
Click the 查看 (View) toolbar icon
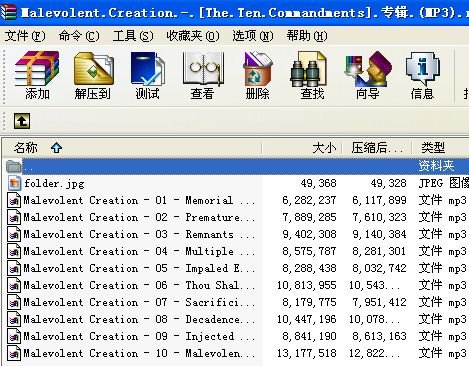point(202,75)
